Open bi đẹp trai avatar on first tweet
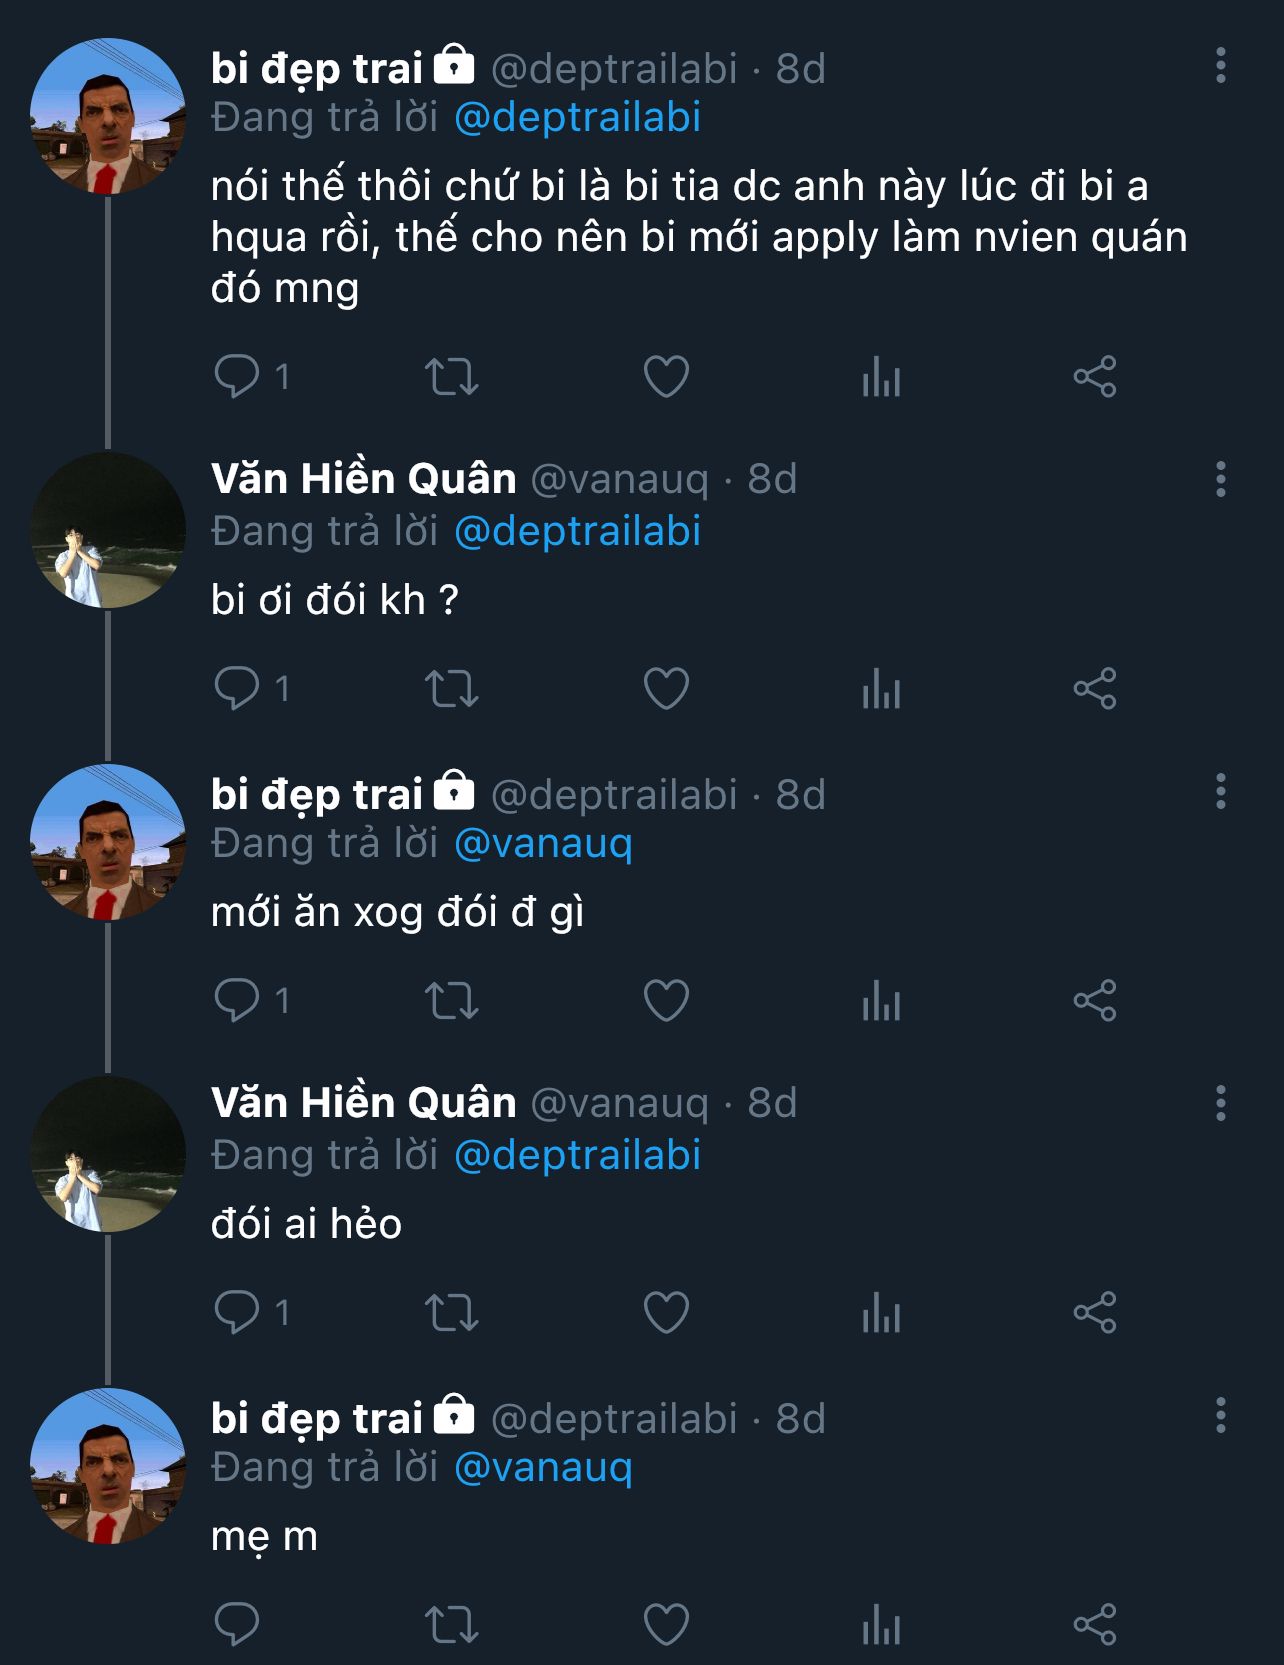Screen dimensions: 1284x1665 coord(108,116)
